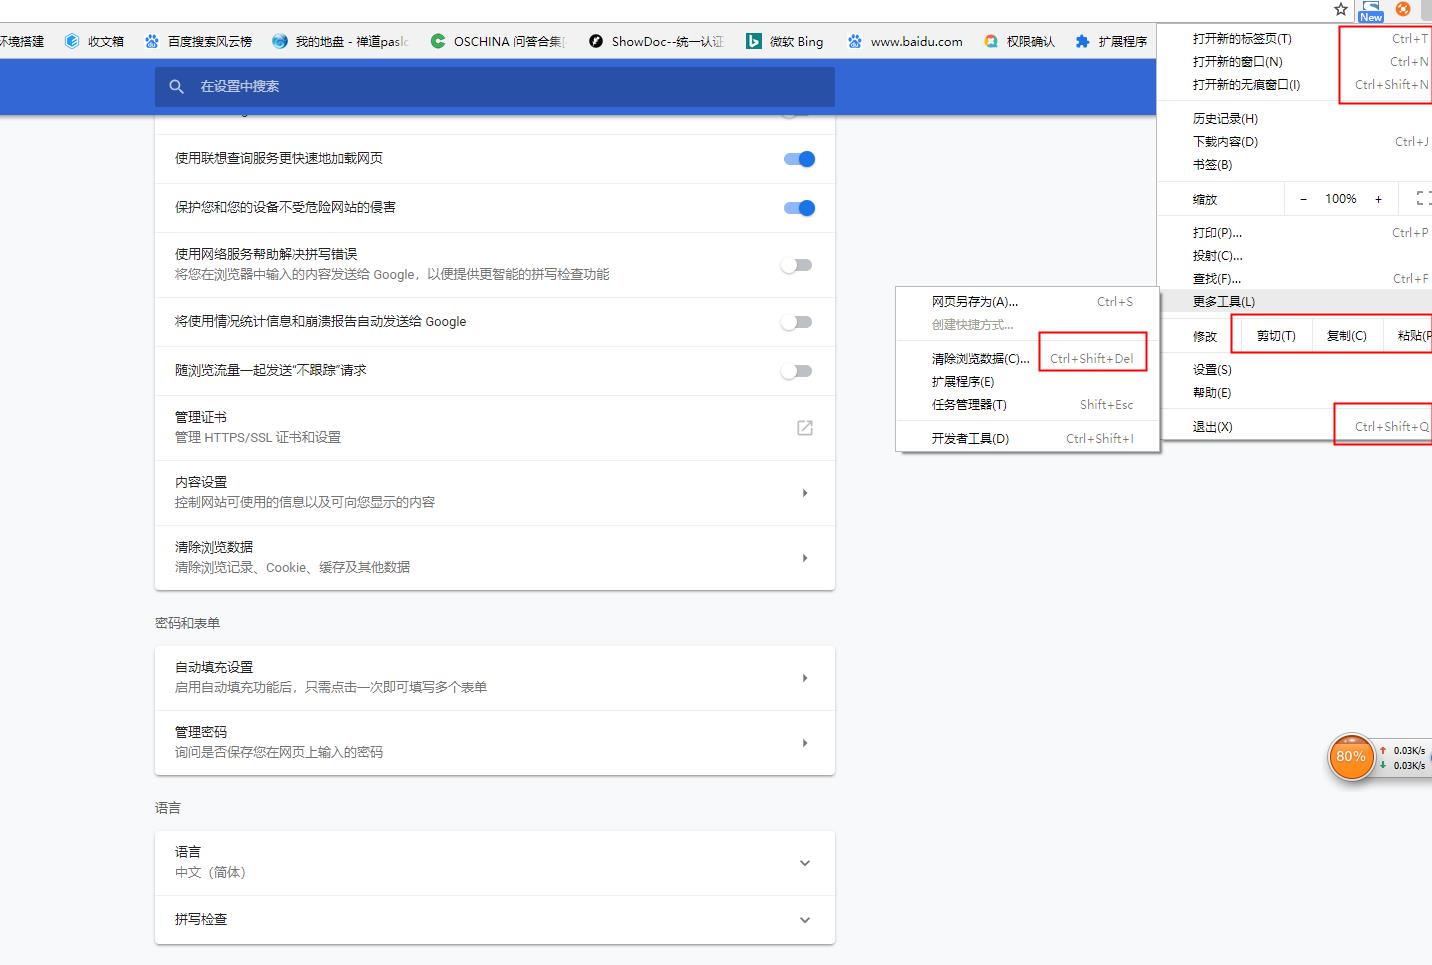Select 打开新的无痕窗口(I) menu item
The width and height of the screenshot is (1432, 965).
click(1295, 85)
